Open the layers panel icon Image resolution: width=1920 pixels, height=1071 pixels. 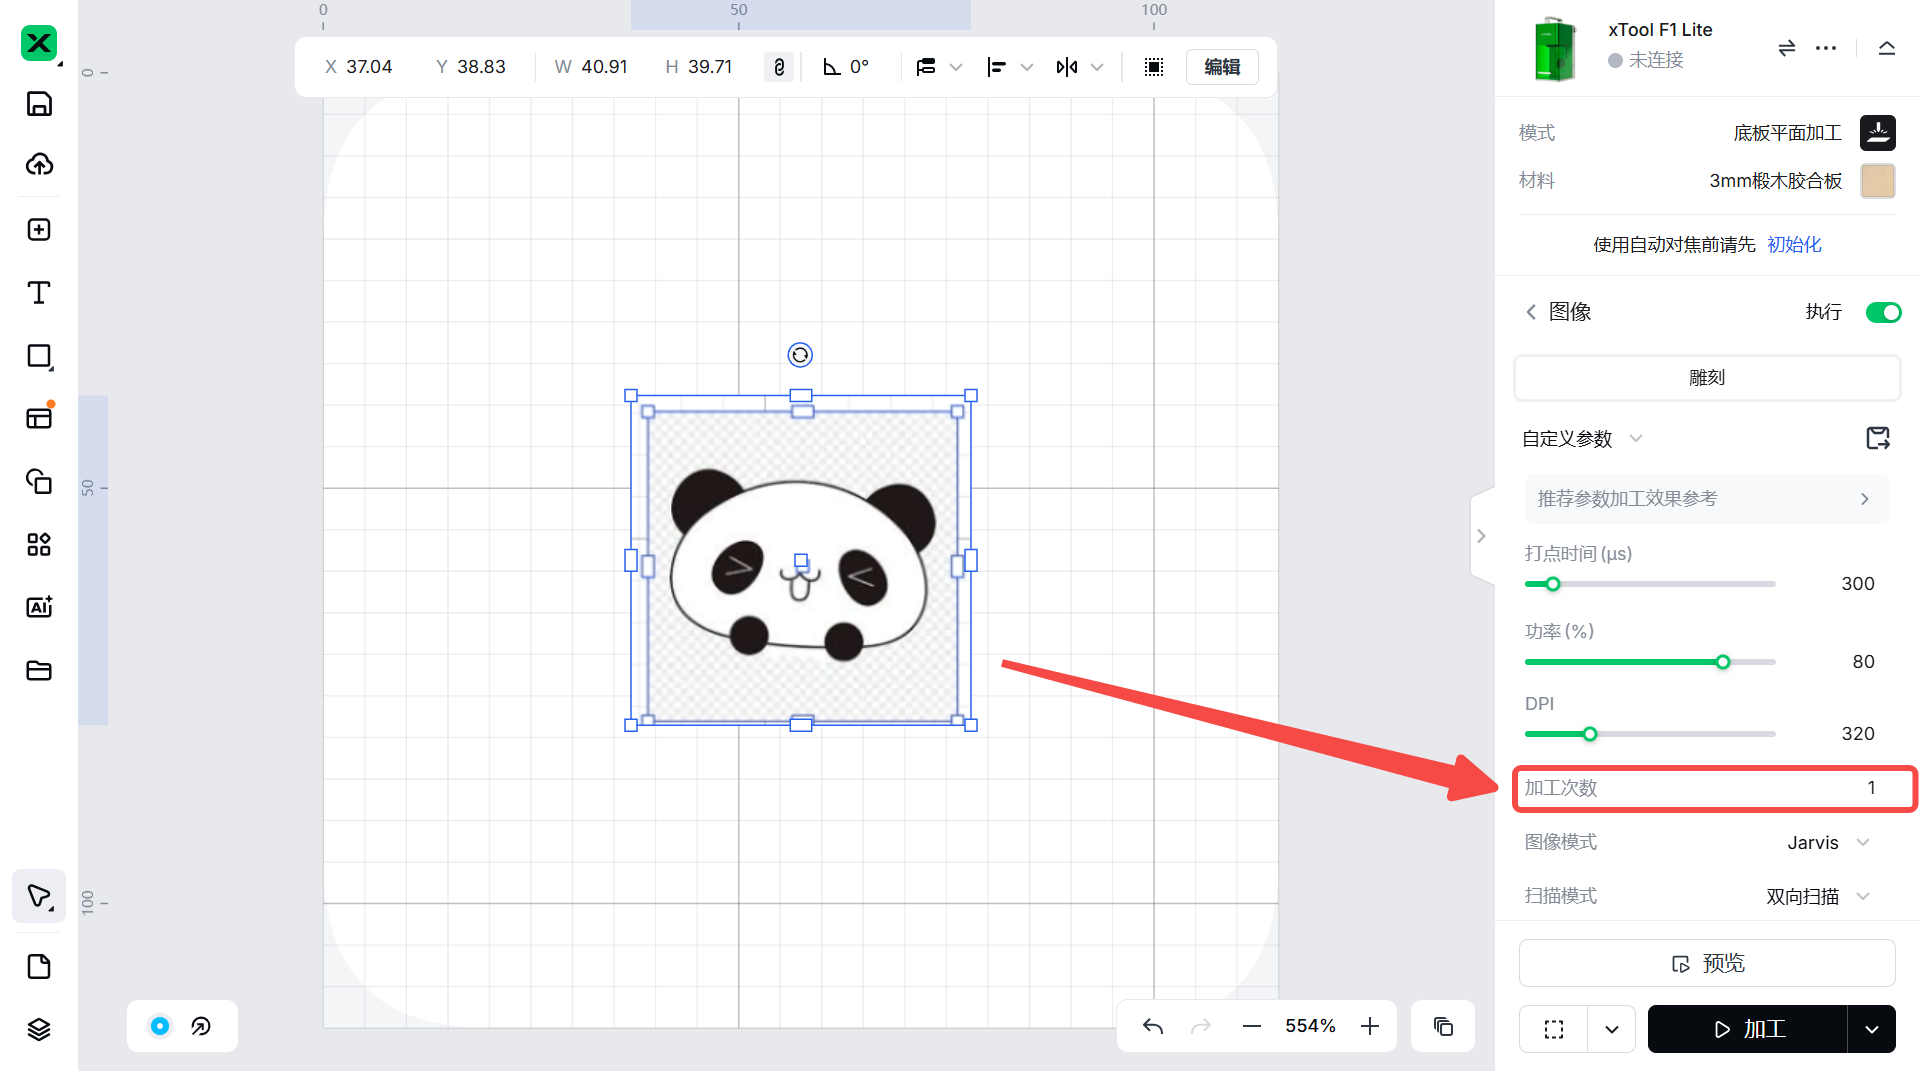pyautogui.click(x=39, y=1029)
